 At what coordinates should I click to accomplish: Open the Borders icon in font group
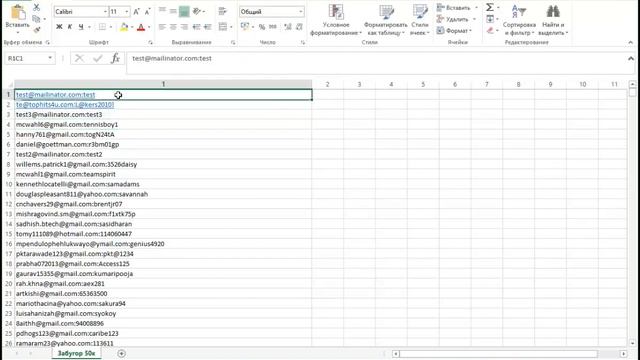pos(102,27)
